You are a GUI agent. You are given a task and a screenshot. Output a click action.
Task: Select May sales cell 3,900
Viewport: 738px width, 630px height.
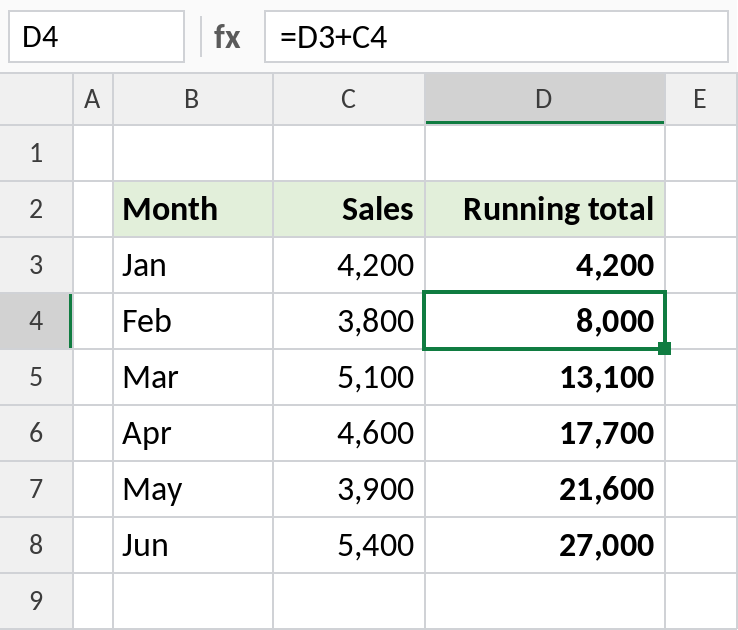pos(349,489)
